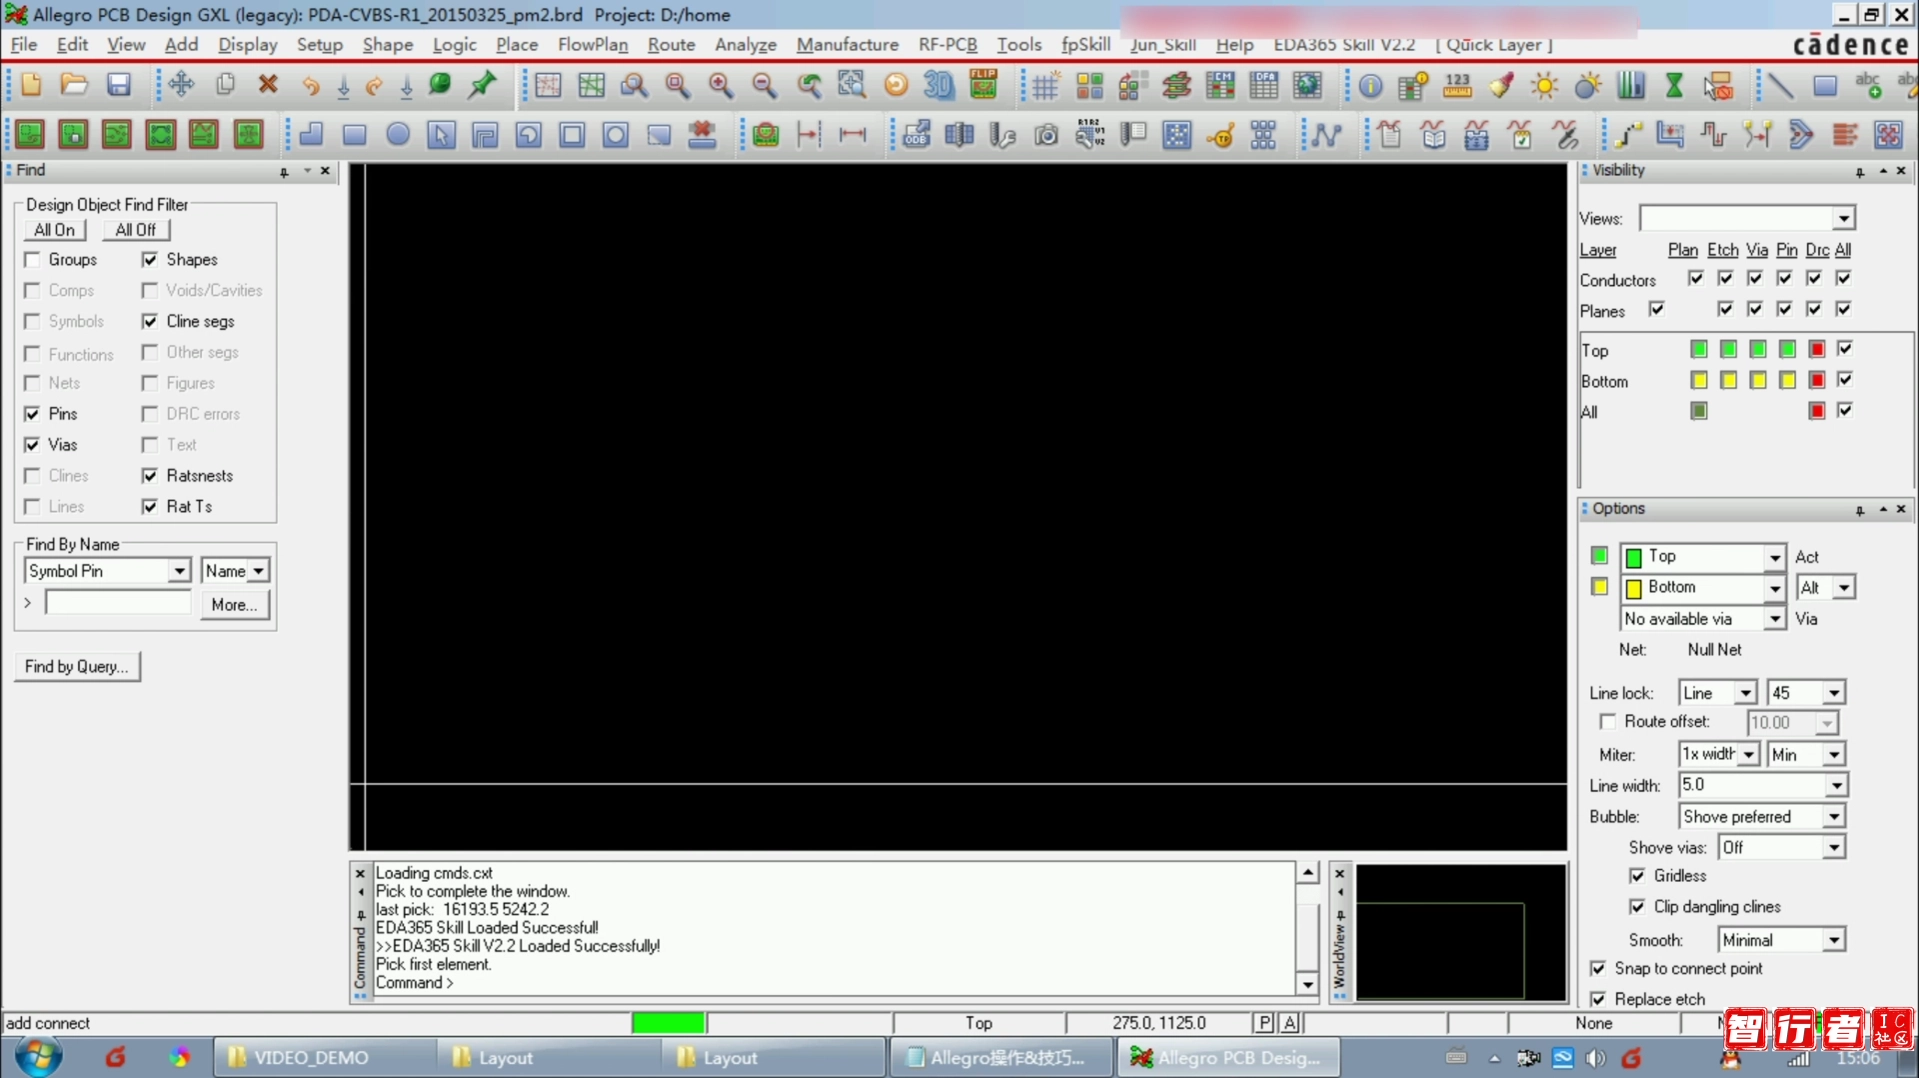This screenshot has height=1078, width=1919.
Task: Click the Zoom Out magnifier icon
Action: pos(765,85)
